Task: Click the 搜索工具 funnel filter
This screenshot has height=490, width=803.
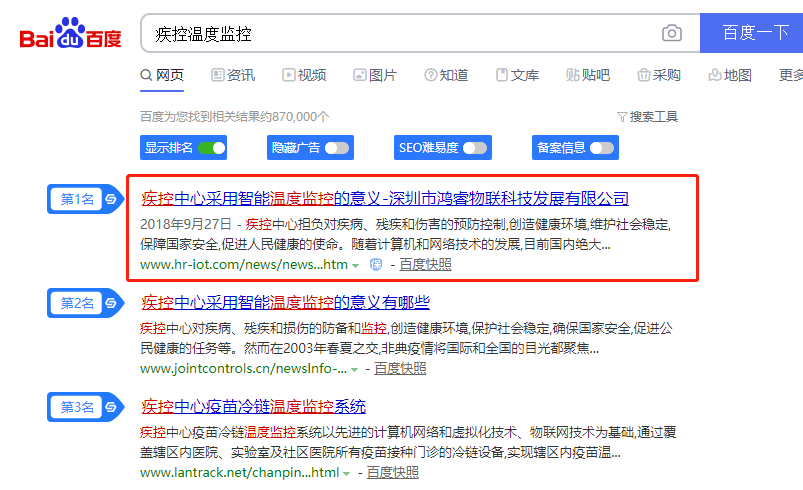Action: pos(647,117)
